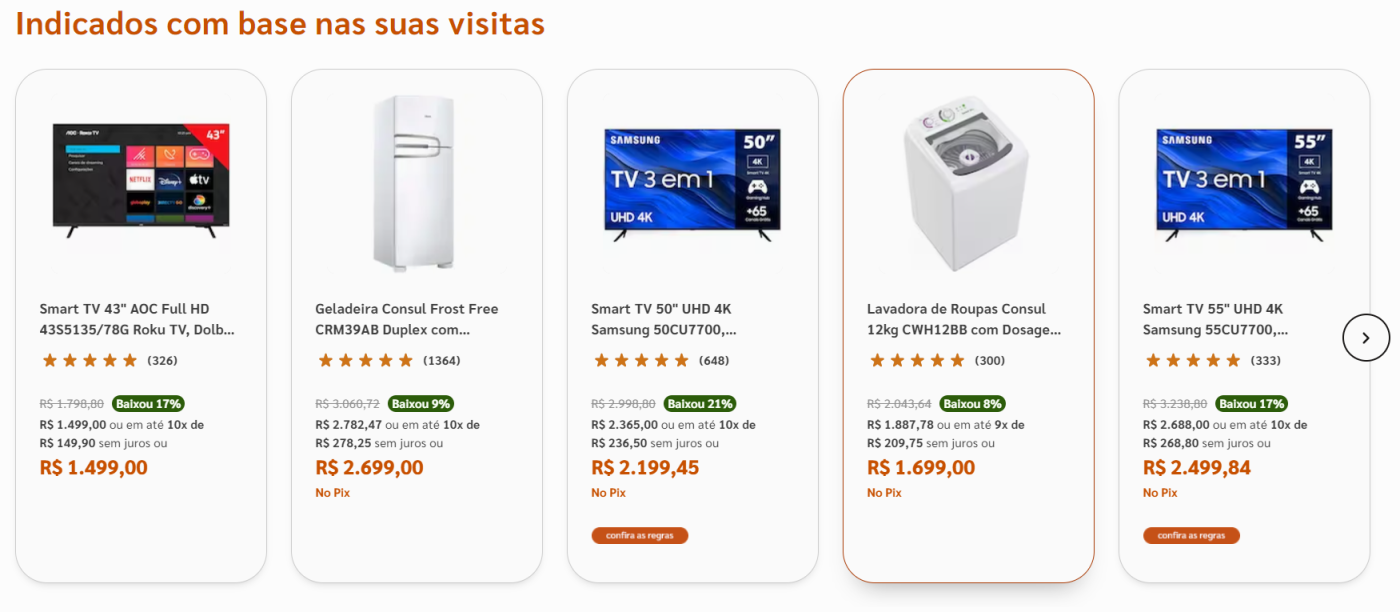The image size is (1400, 612).
Task: Click the 'Baixou 21%' discount badge
Action: 700,404
